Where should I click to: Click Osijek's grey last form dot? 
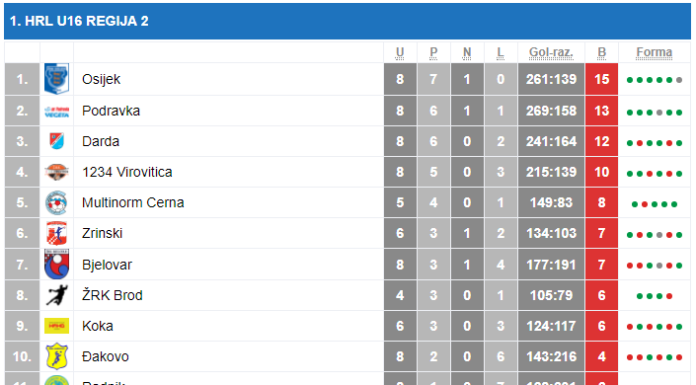[679, 80]
